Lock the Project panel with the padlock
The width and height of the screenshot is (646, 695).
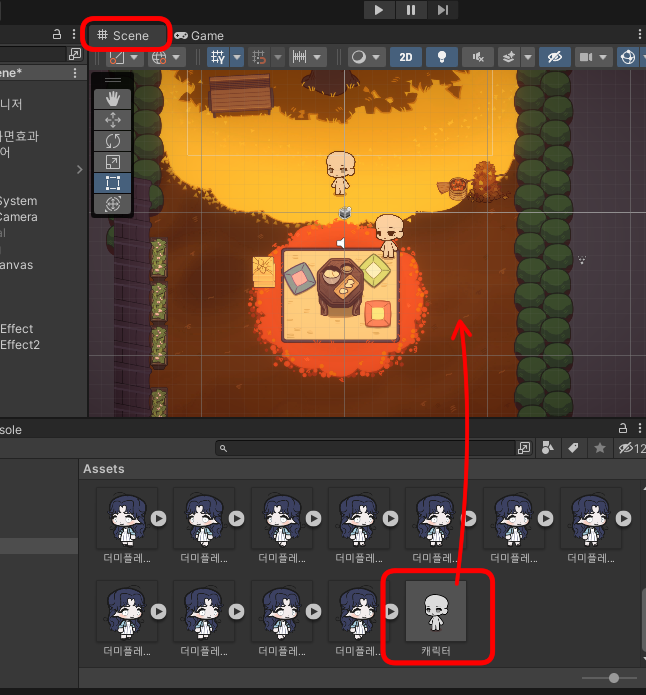(623, 428)
